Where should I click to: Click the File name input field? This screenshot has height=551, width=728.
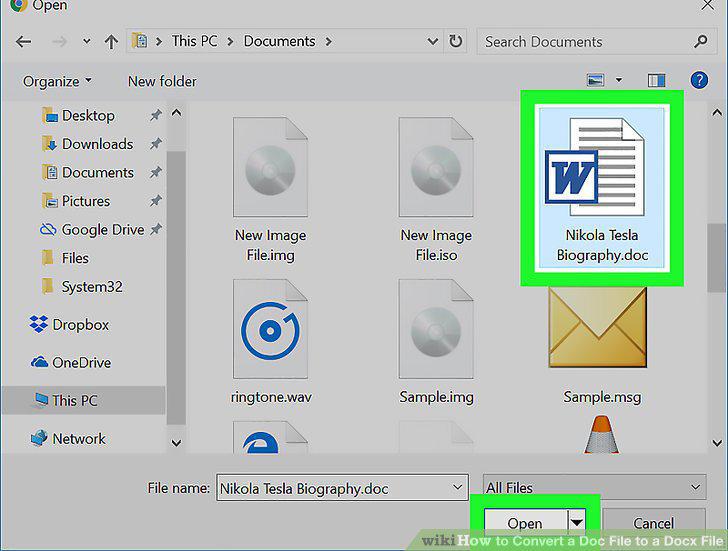(x=342, y=488)
